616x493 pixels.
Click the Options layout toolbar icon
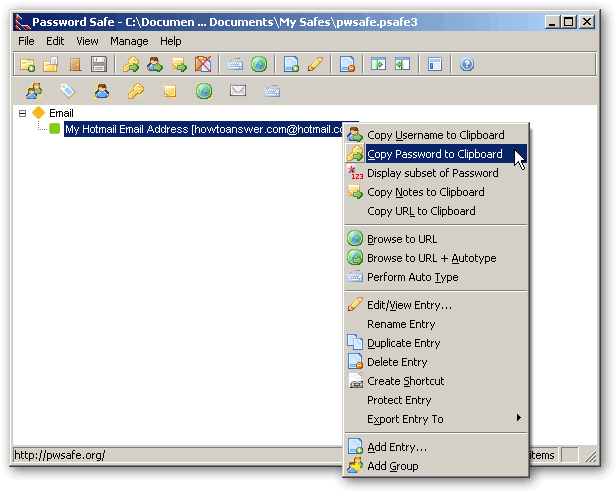click(435, 64)
